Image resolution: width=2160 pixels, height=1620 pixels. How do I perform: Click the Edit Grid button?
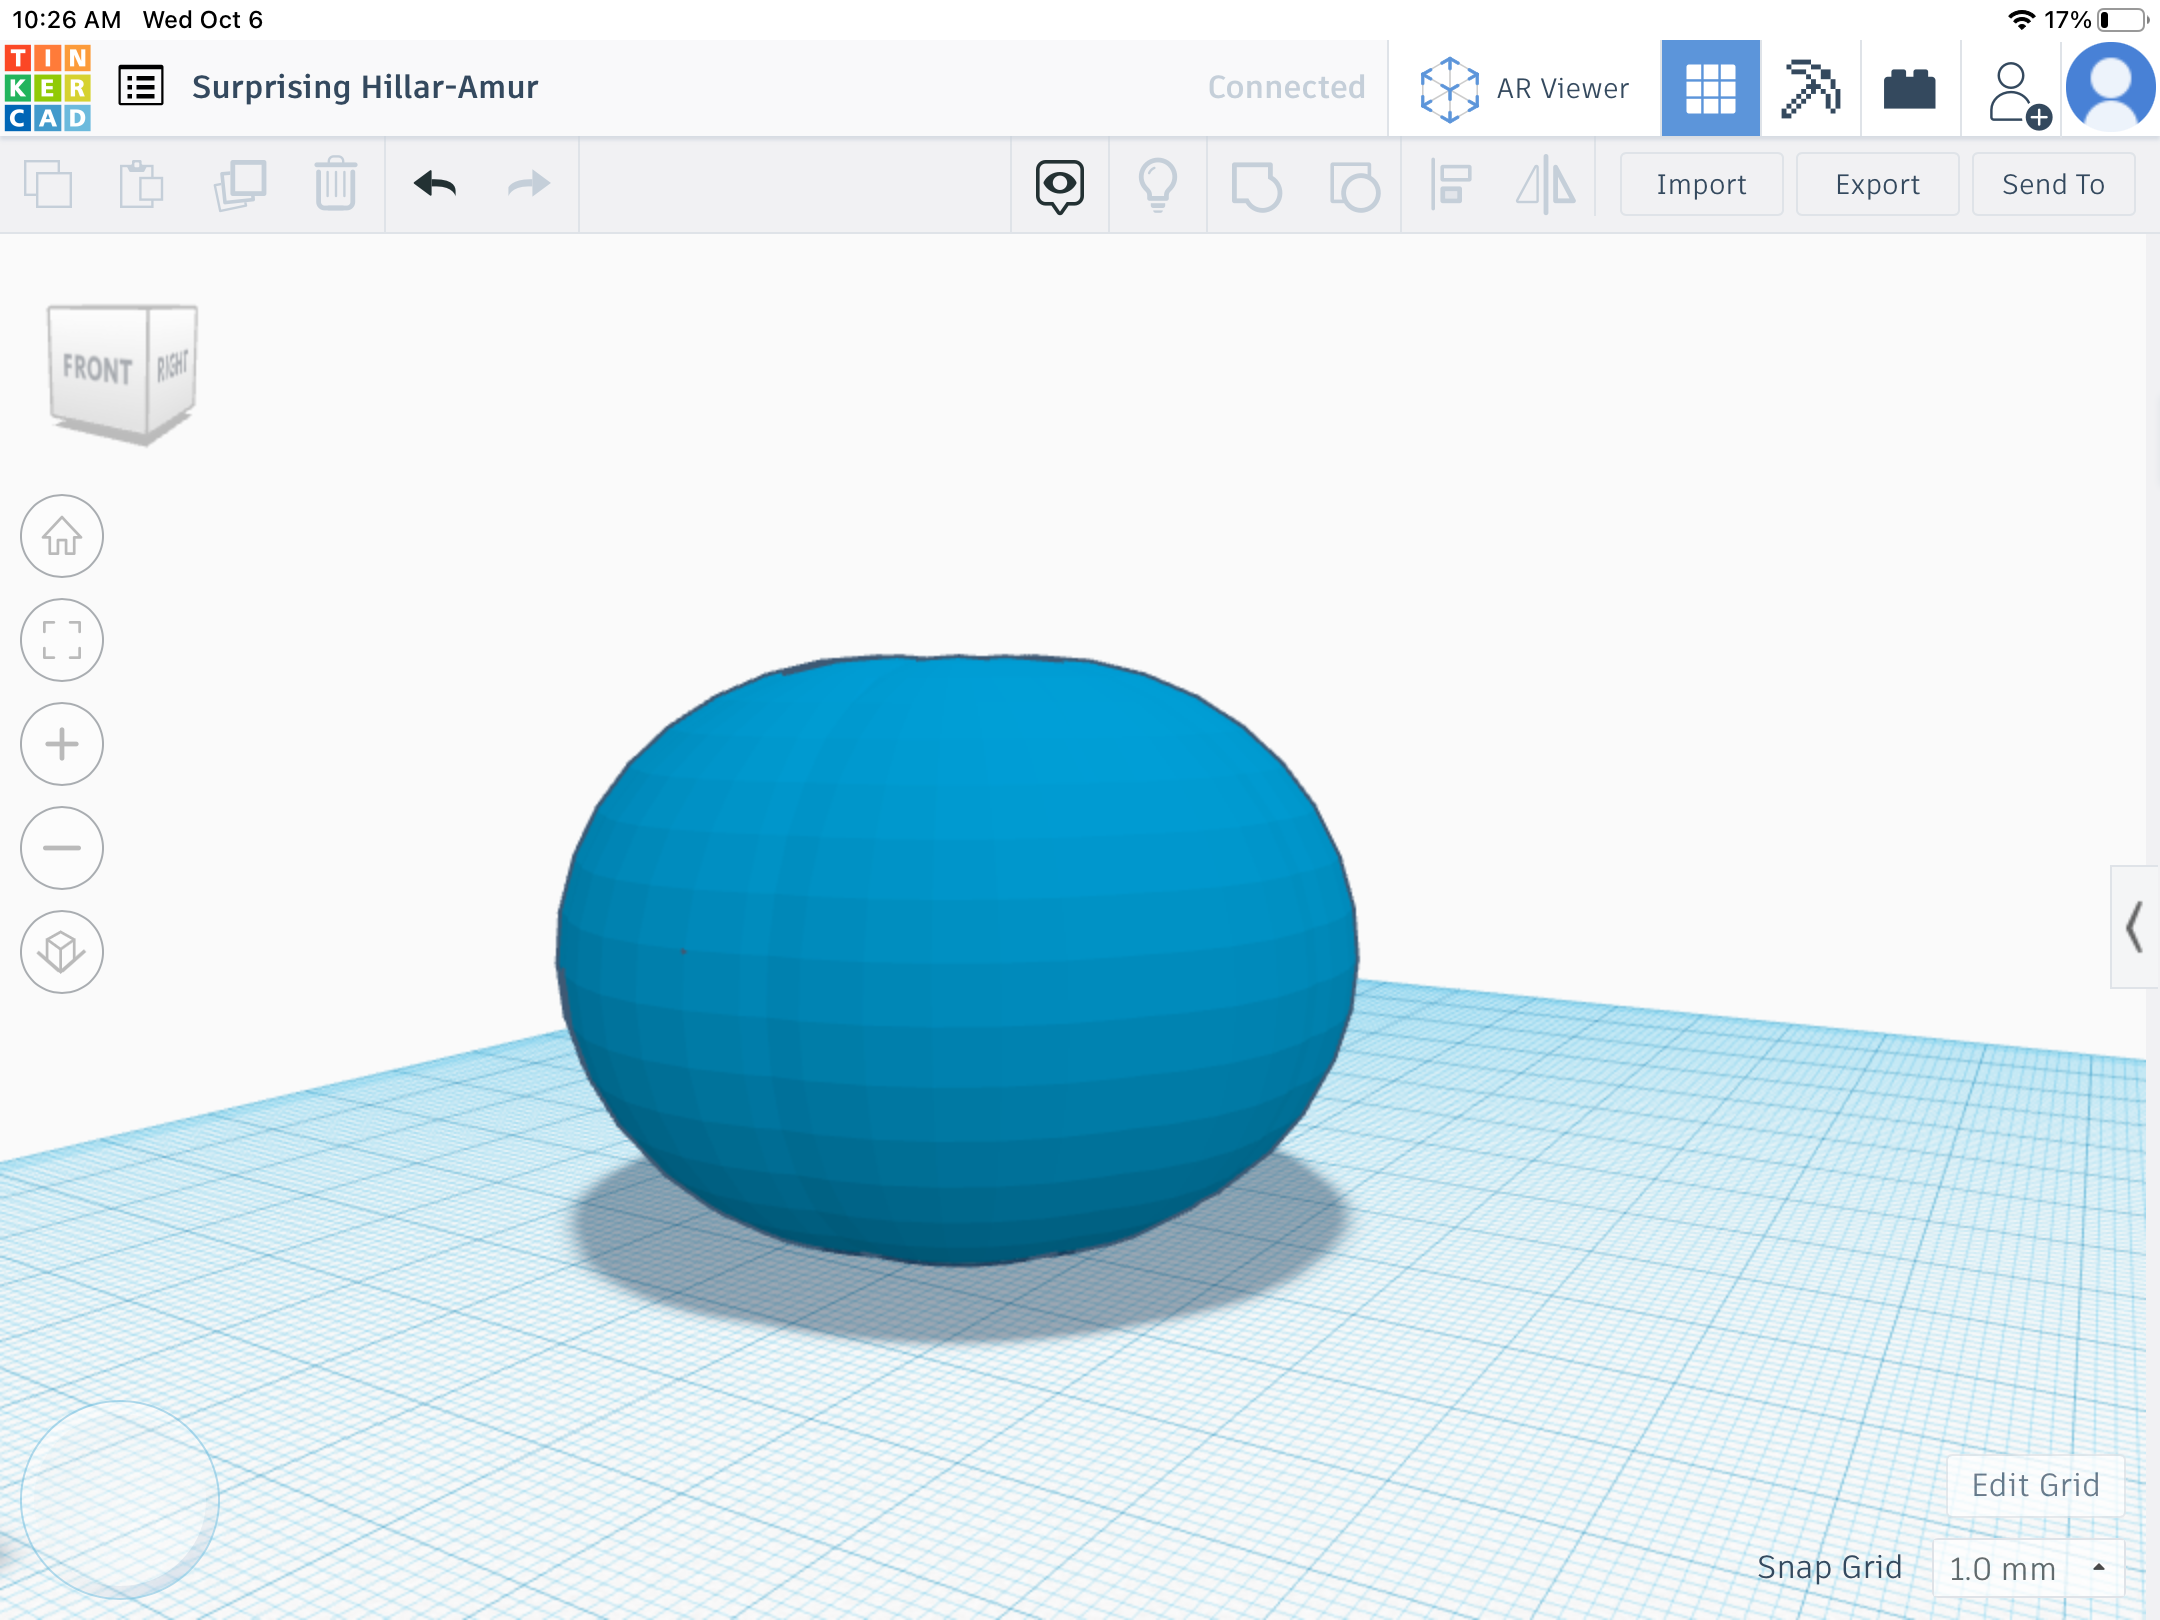pyautogui.click(x=2035, y=1485)
